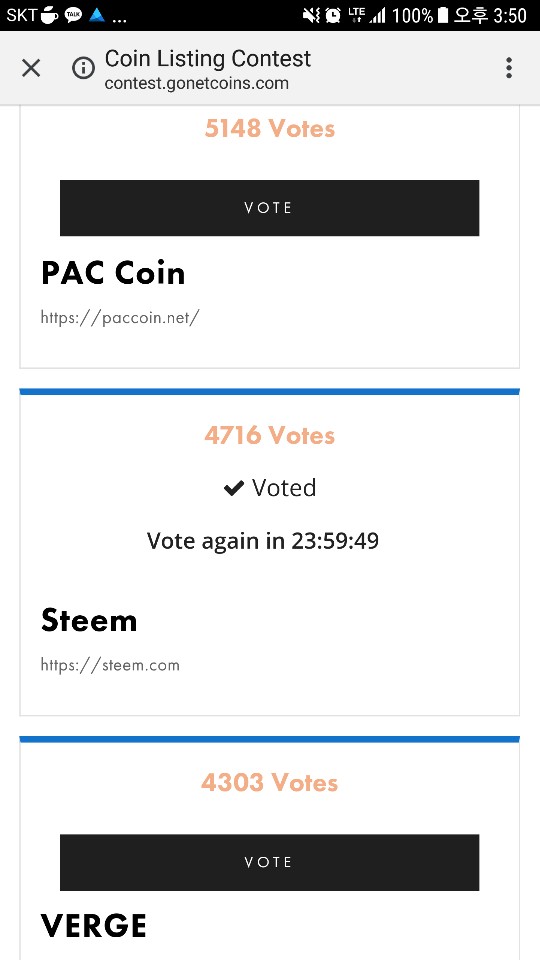Click the Coin Listing Contest page title
The width and height of the screenshot is (540, 960).
[208, 59]
